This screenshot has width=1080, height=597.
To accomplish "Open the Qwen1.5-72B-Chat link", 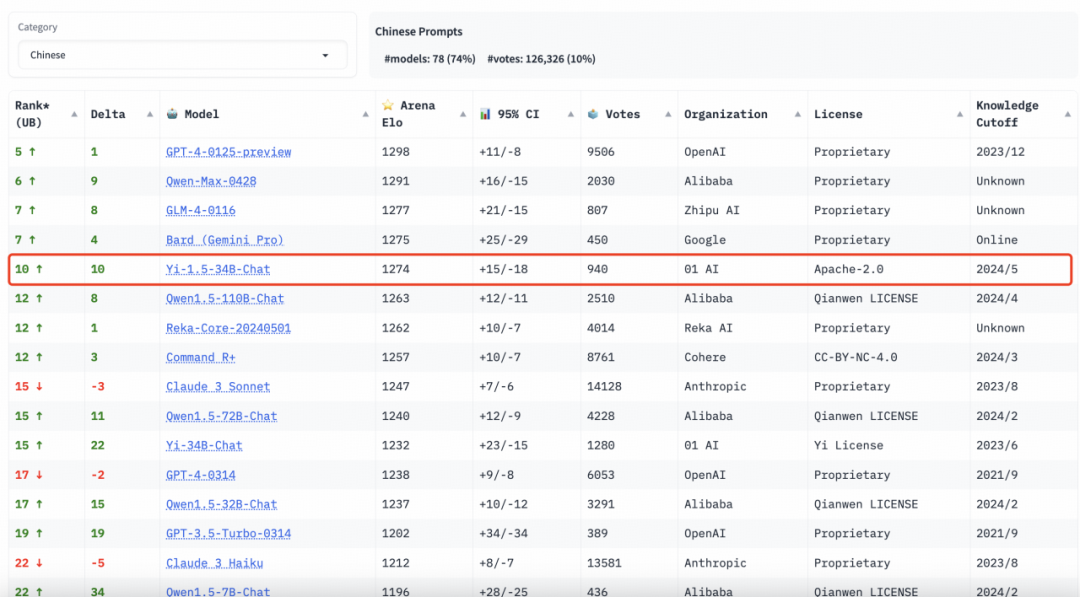I will [x=221, y=416].
